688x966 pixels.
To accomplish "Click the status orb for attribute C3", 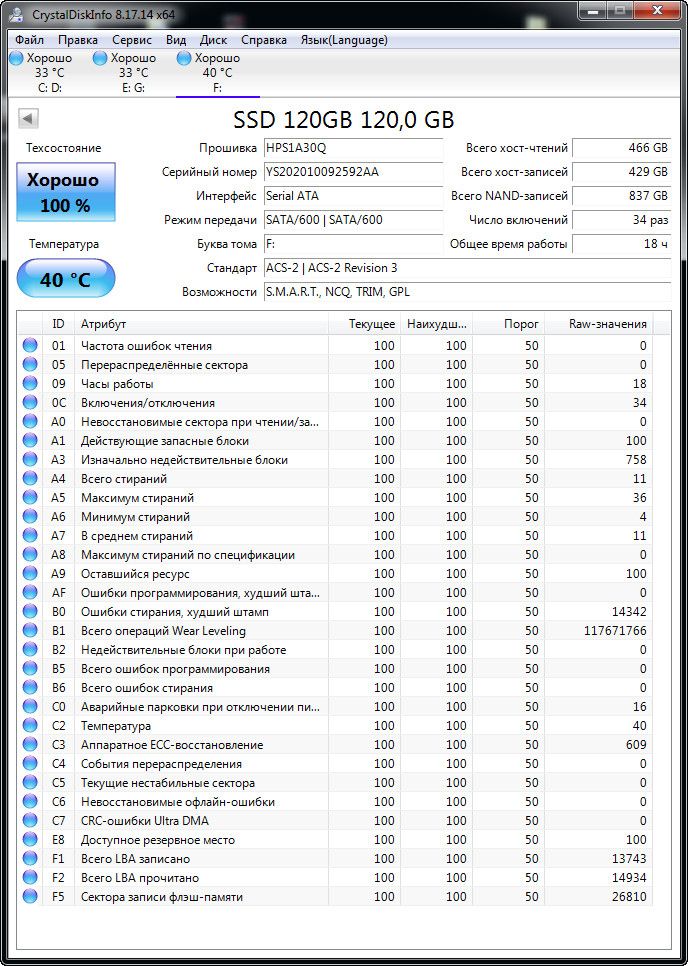I will 30,745.
